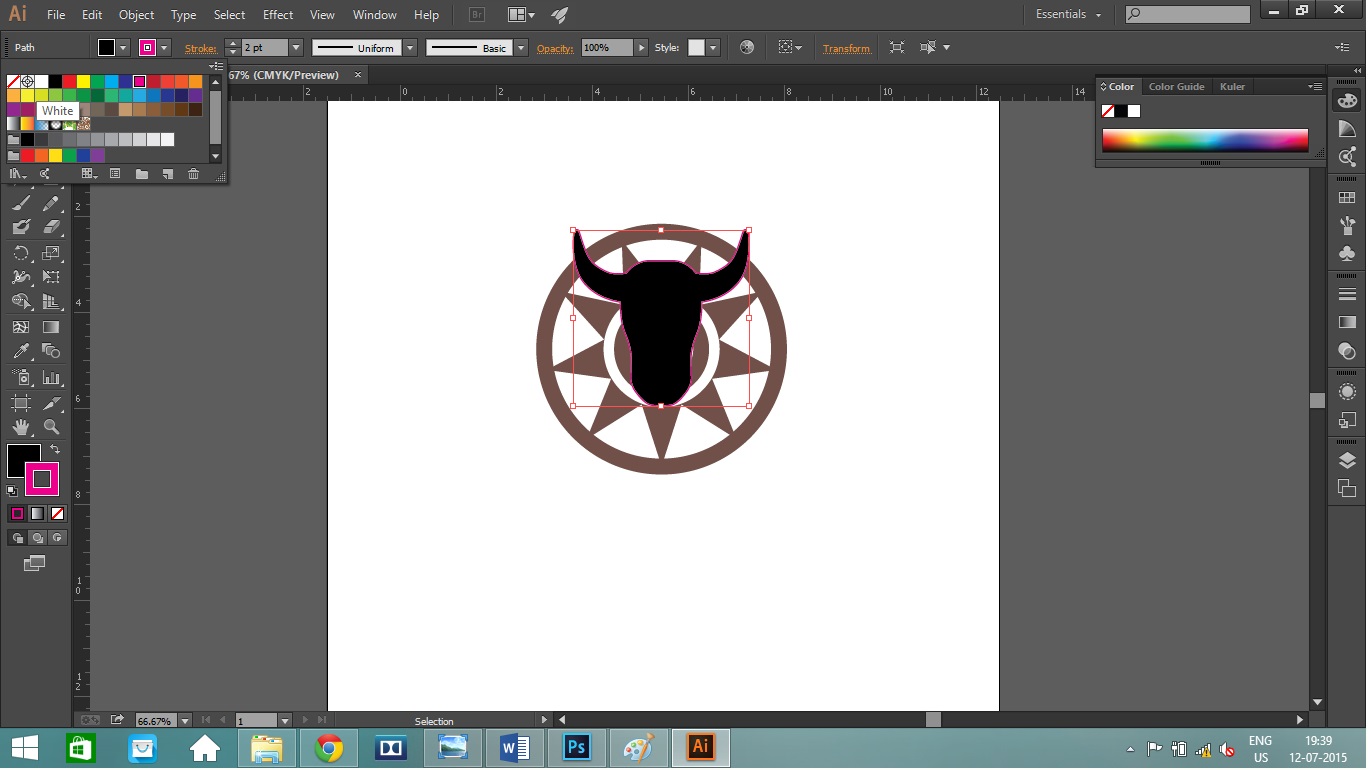This screenshot has height=770, width=1368.
Task: Select the Column Graph tool
Action: click(51, 378)
